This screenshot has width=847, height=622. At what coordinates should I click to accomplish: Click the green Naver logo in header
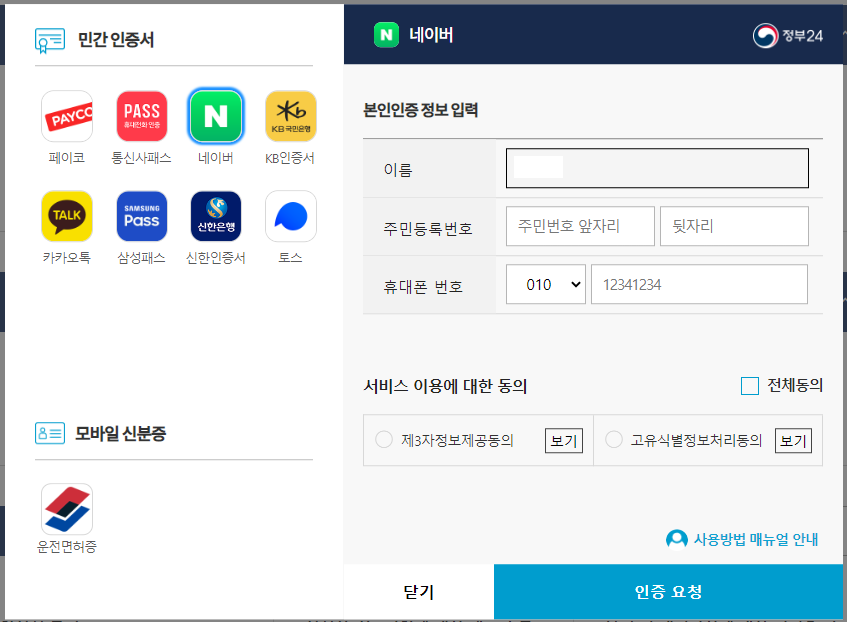[386, 35]
